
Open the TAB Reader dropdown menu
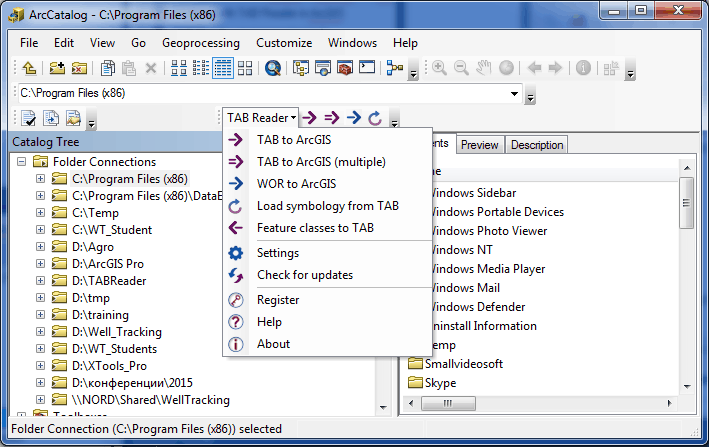(261, 118)
